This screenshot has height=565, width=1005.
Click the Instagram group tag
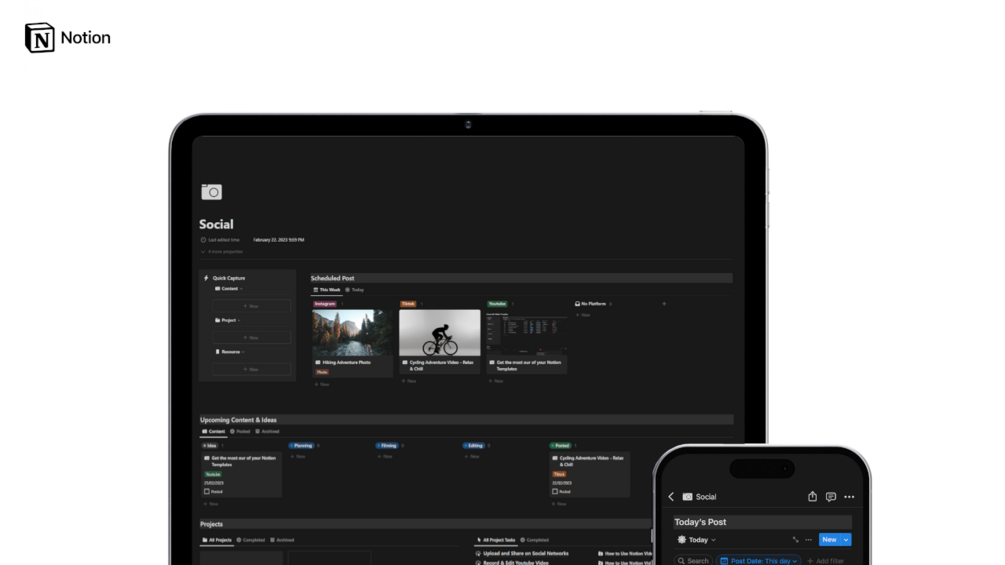(x=325, y=304)
